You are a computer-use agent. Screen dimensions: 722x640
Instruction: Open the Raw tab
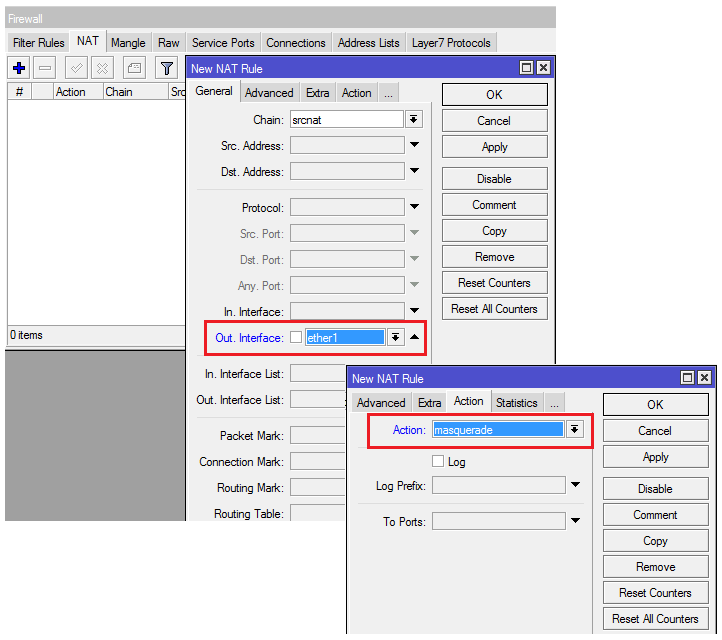pyautogui.click(x=169, y=43)
